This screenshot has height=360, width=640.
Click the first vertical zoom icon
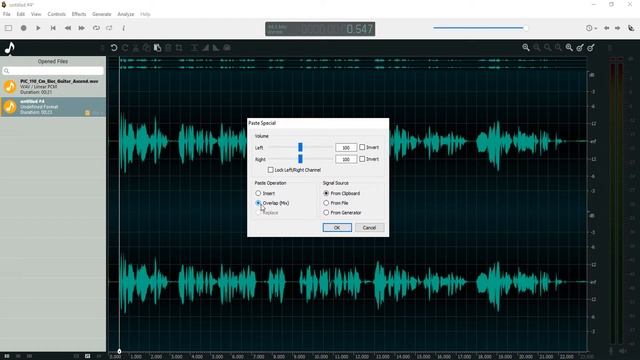pyautogui.click(x=580, y=48)
